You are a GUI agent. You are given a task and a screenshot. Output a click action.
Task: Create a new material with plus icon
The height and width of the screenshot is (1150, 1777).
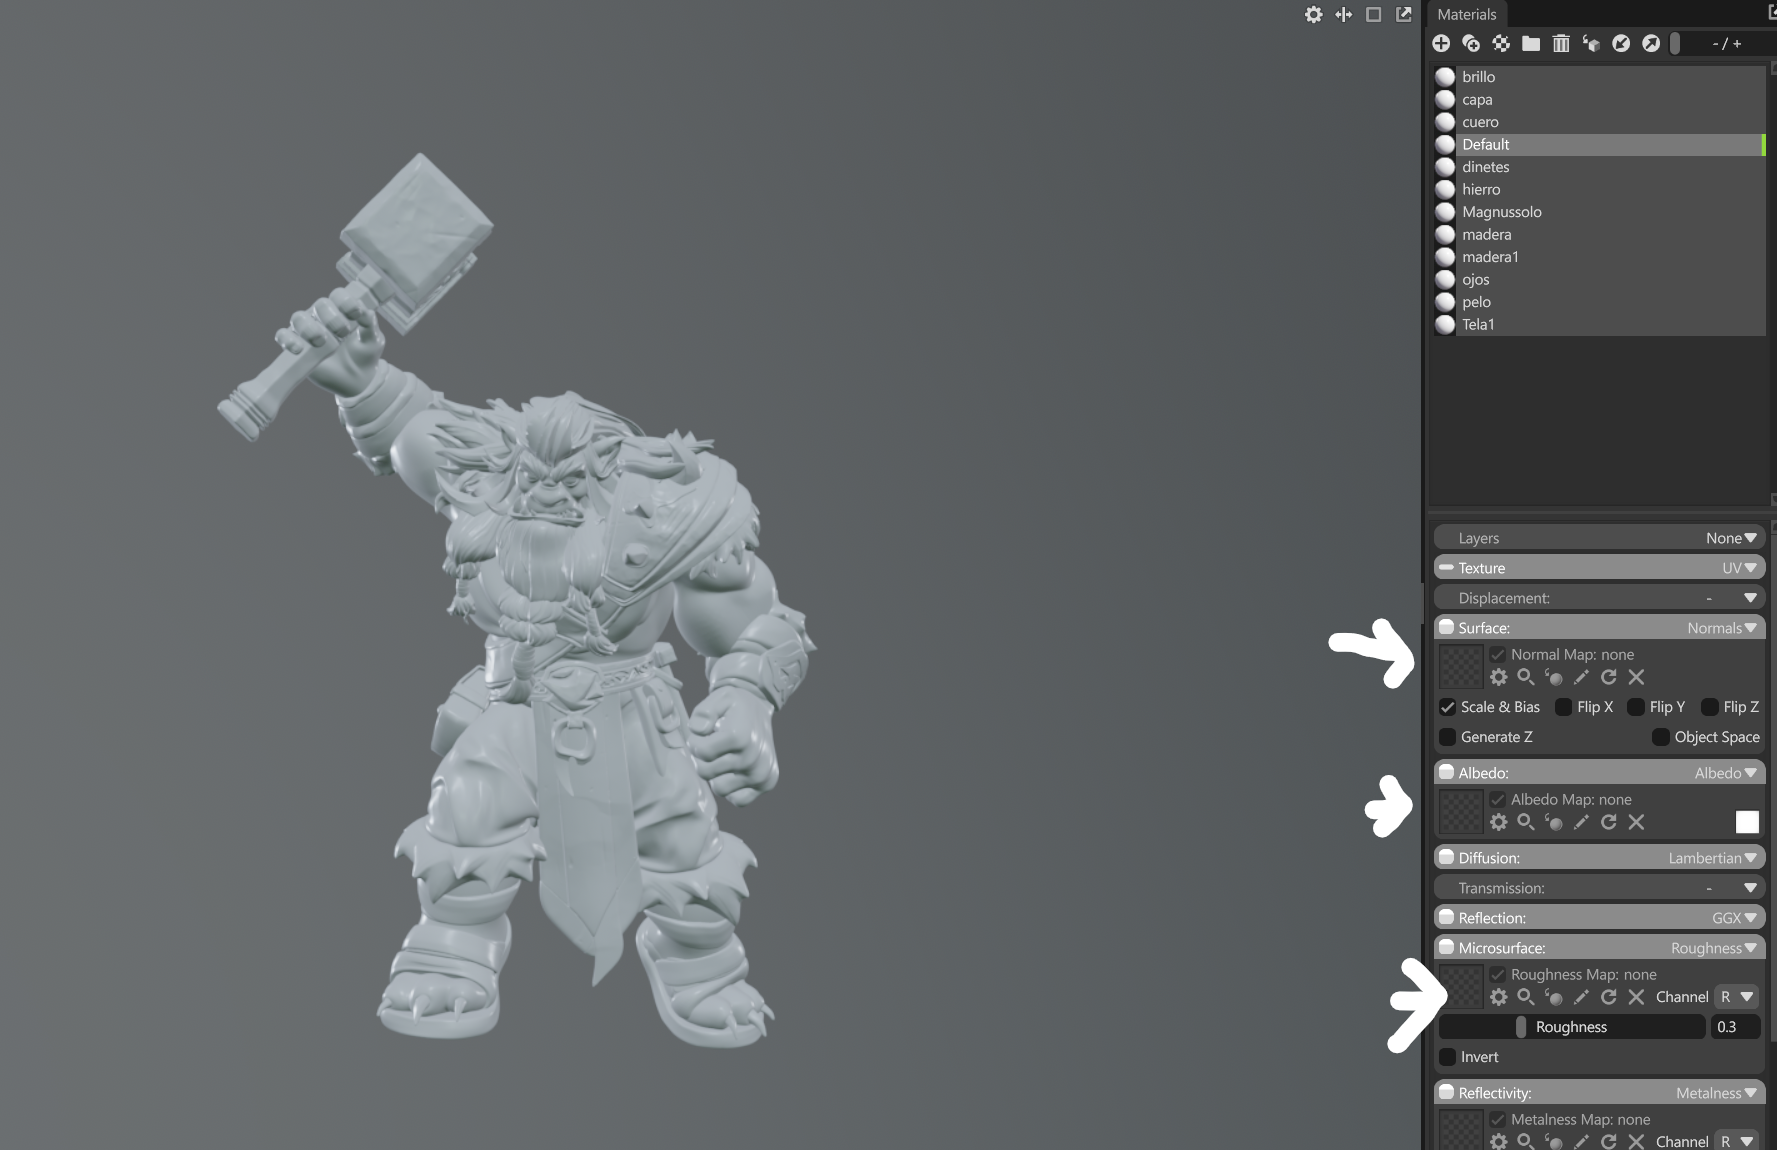[1441, 43]
